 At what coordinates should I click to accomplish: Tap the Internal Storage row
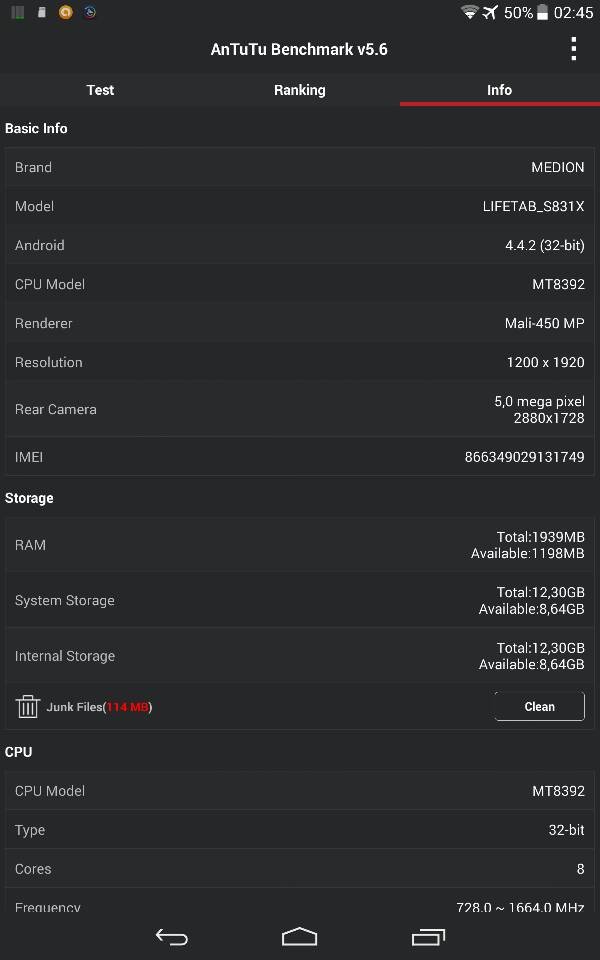(299, 656)
